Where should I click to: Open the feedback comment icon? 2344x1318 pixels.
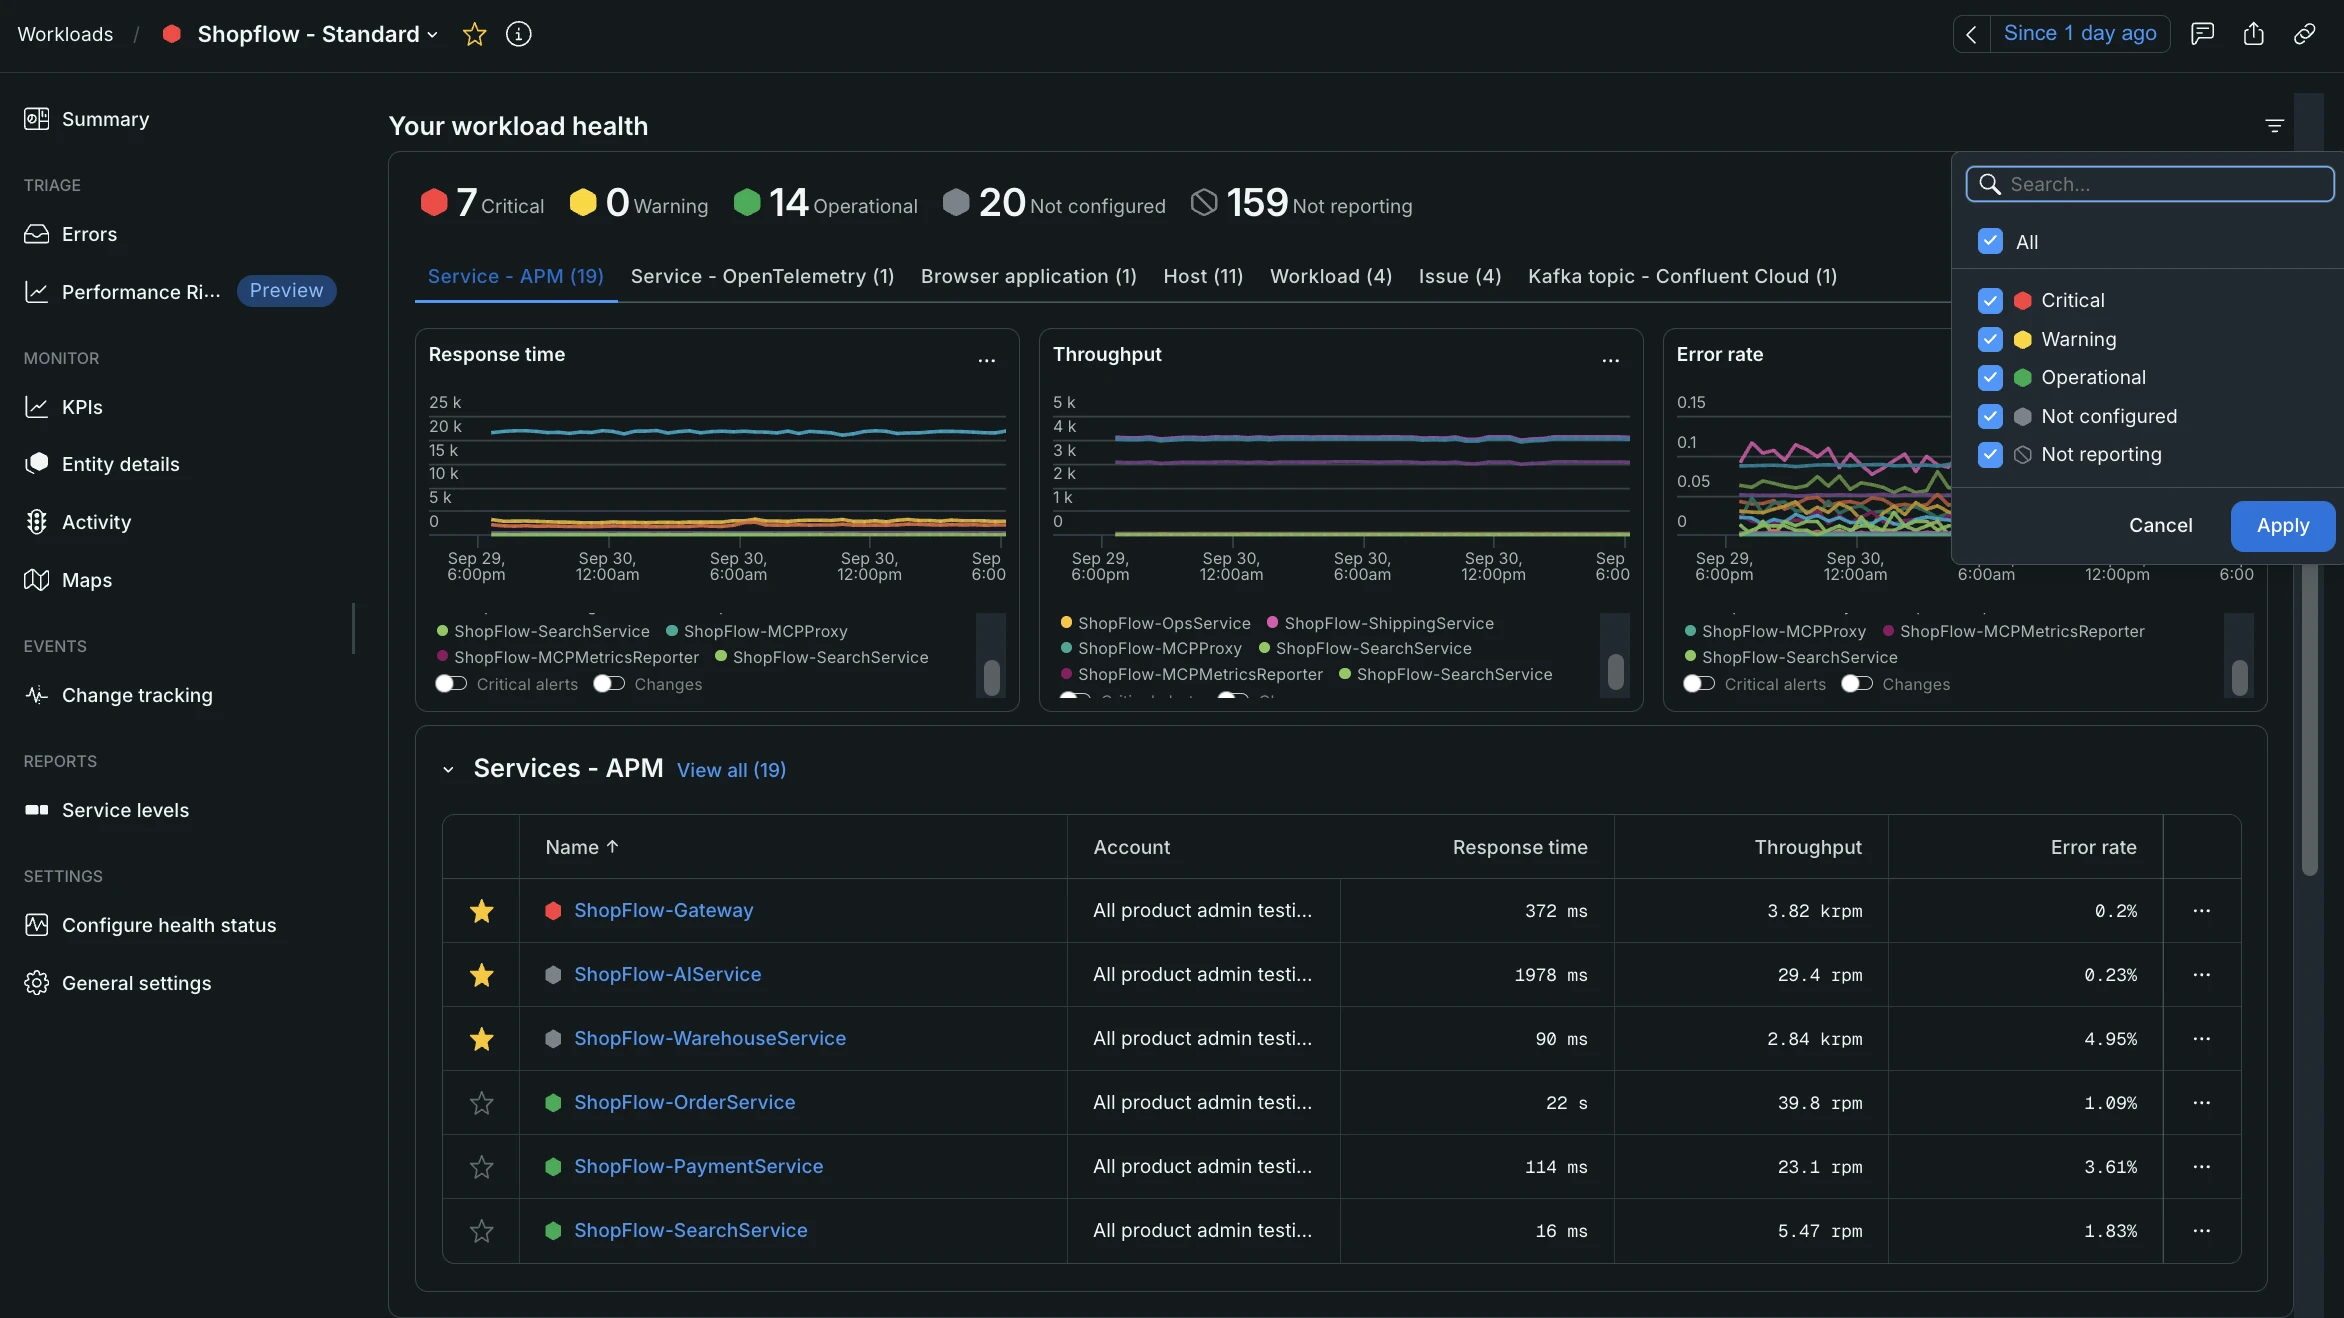(2202, 34)
